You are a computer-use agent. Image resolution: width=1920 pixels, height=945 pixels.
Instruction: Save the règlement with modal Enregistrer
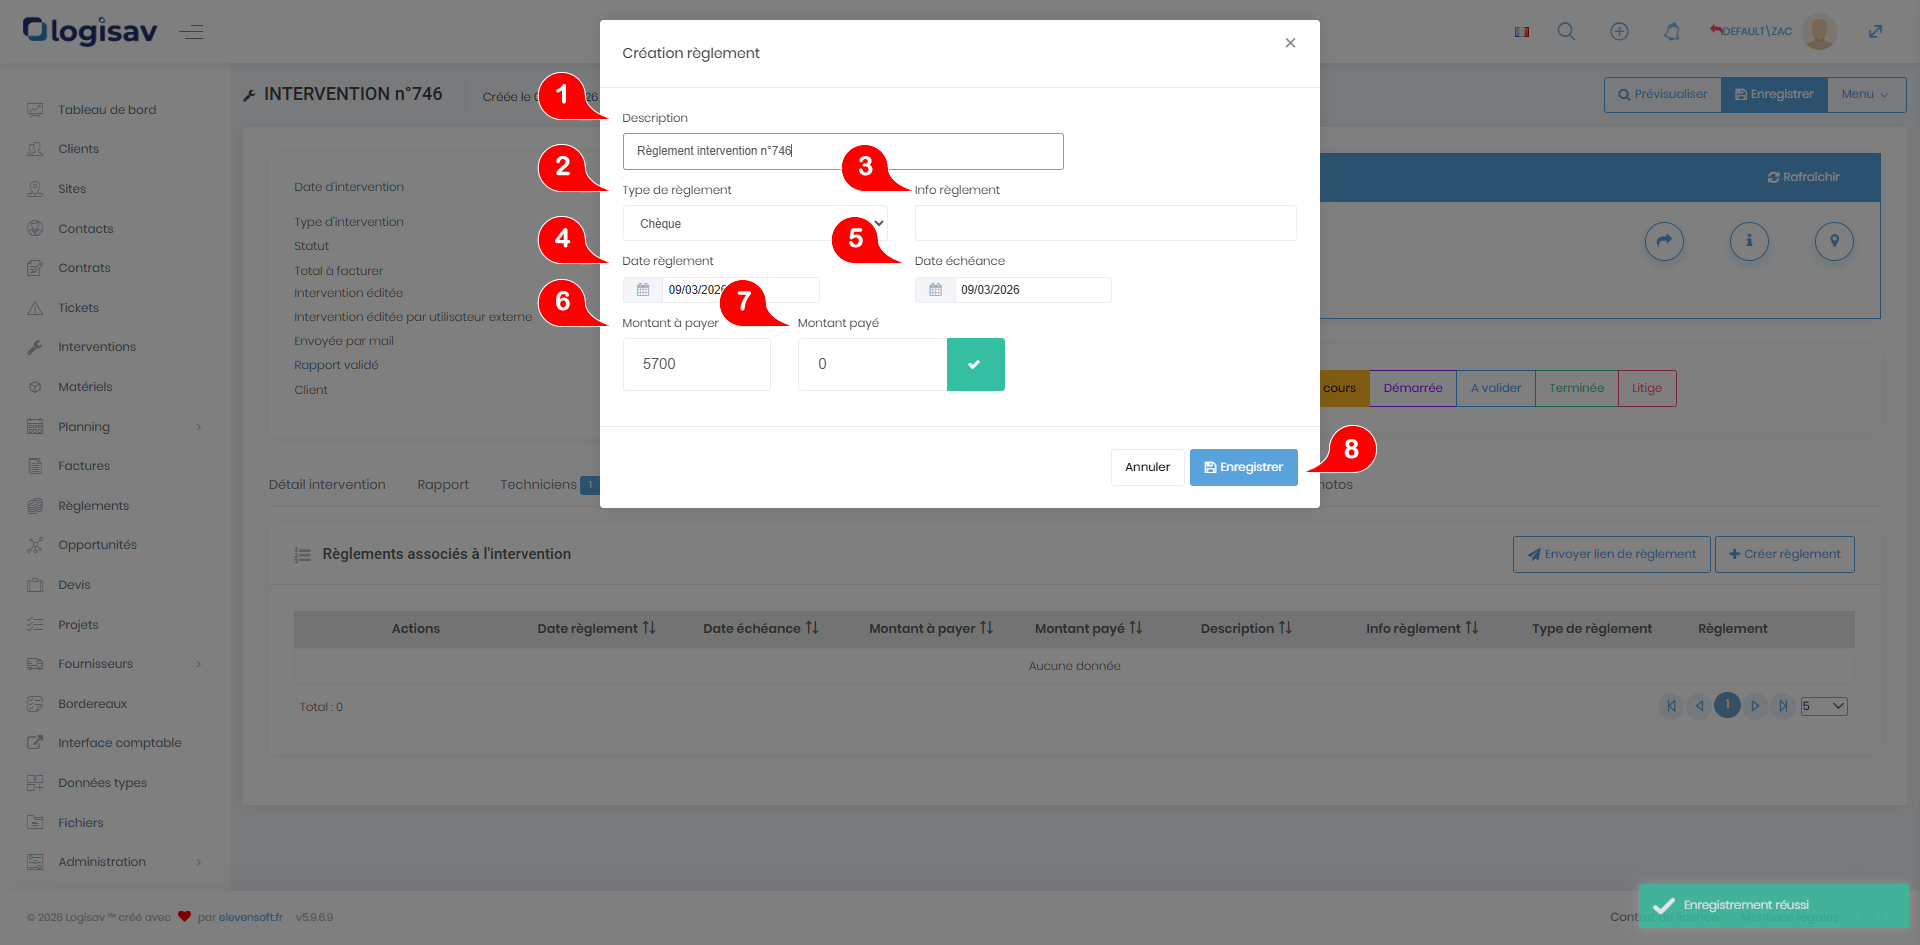pyautogui.click(x=1243, y=467)
